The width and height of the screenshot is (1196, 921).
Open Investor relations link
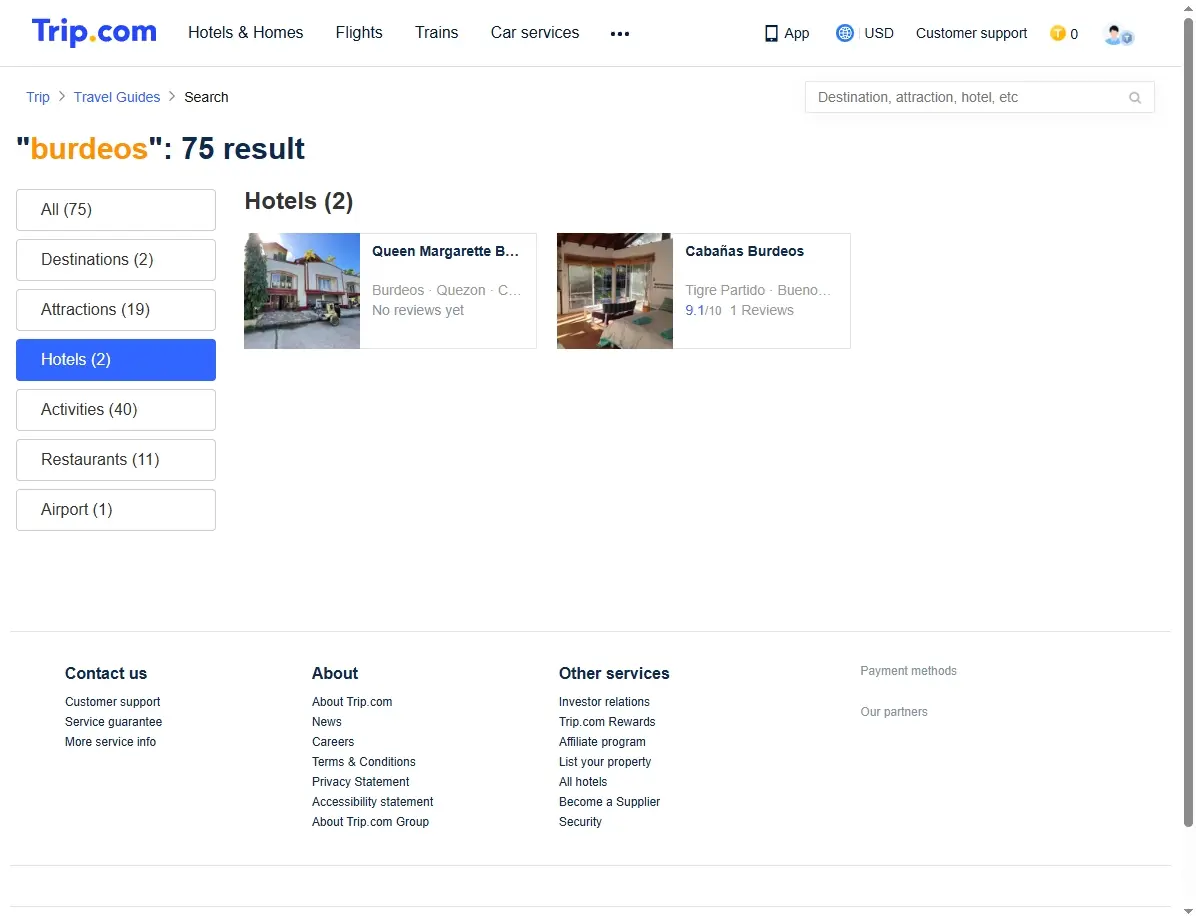click(604, 702)
